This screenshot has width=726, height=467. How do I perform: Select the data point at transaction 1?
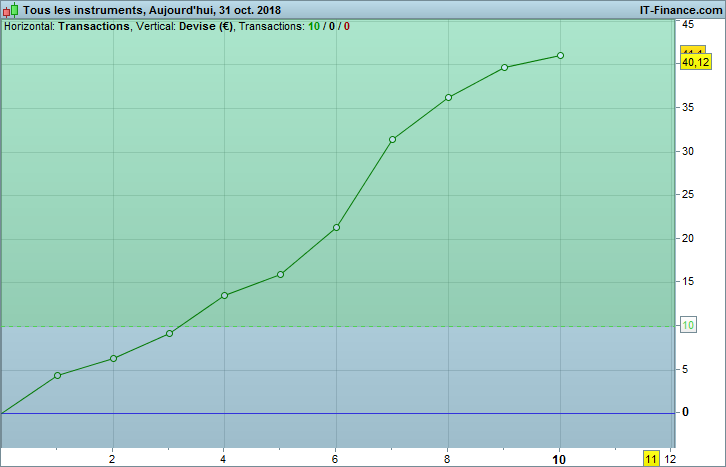[57, 375]
